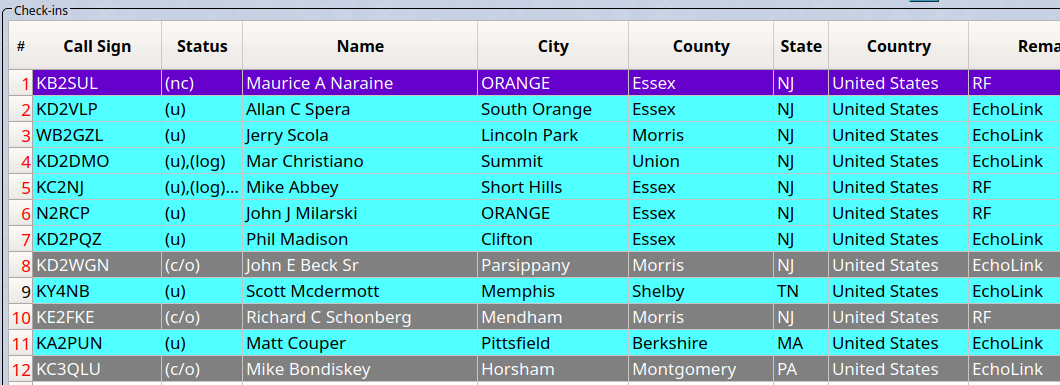Select call sign KA2PUN cell

click(x=97, y=343)
